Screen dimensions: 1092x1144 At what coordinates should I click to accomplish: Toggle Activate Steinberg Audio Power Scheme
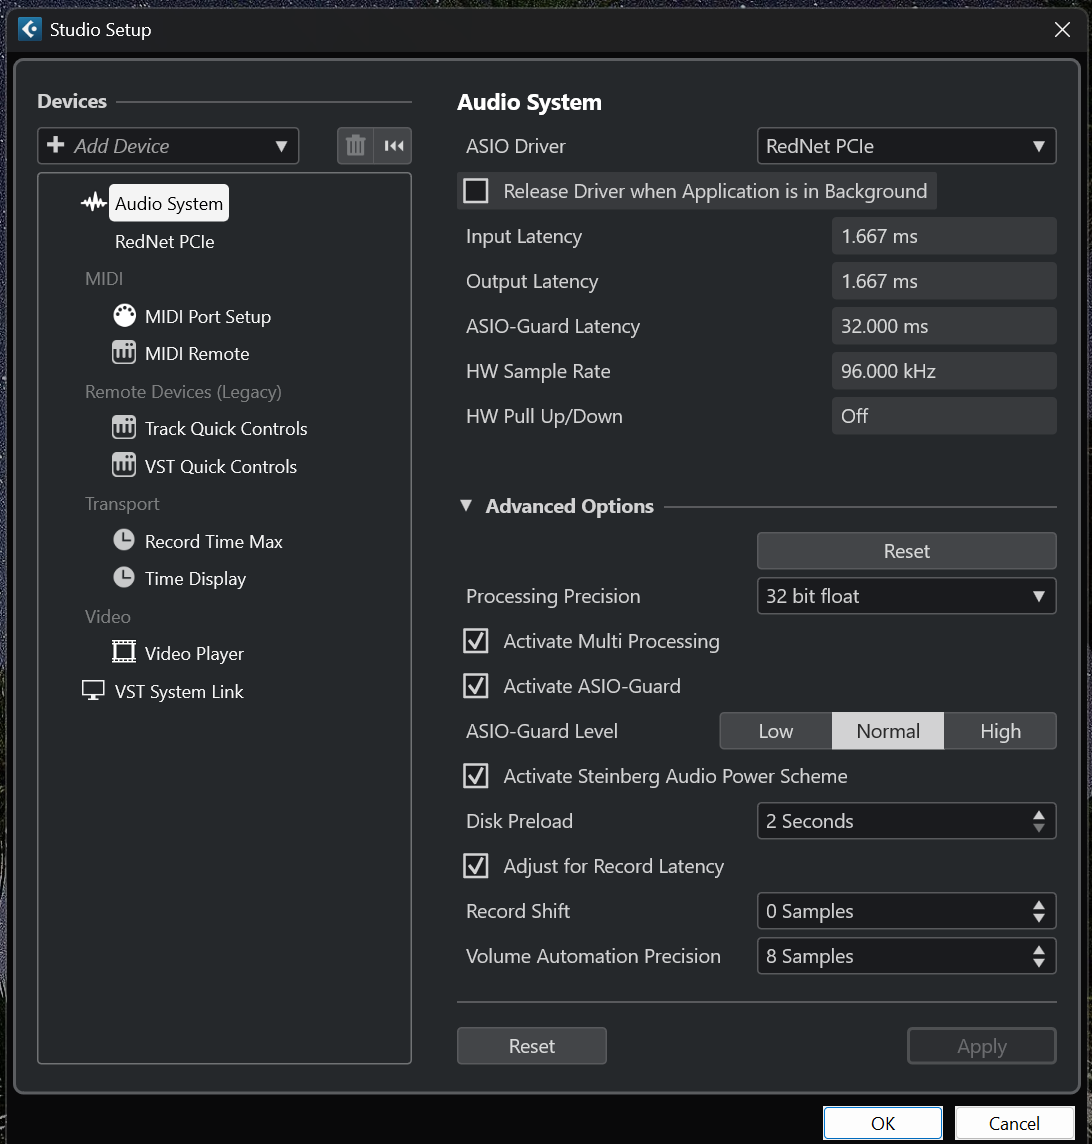click(x=476, y=776)
